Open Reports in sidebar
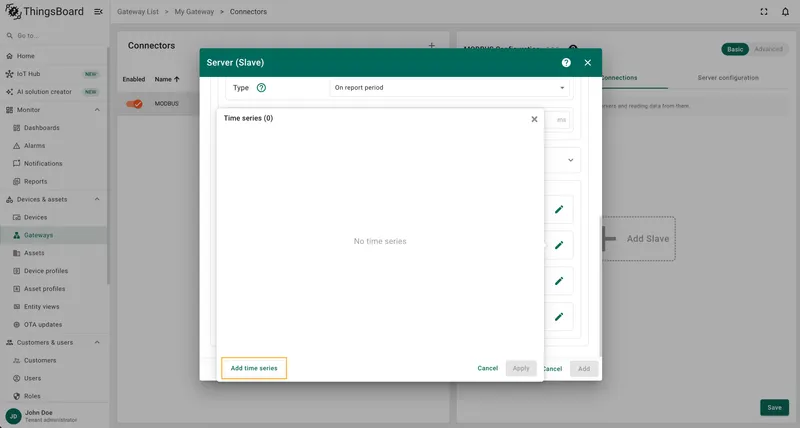 pyautogui.click(x=54, y=181)
